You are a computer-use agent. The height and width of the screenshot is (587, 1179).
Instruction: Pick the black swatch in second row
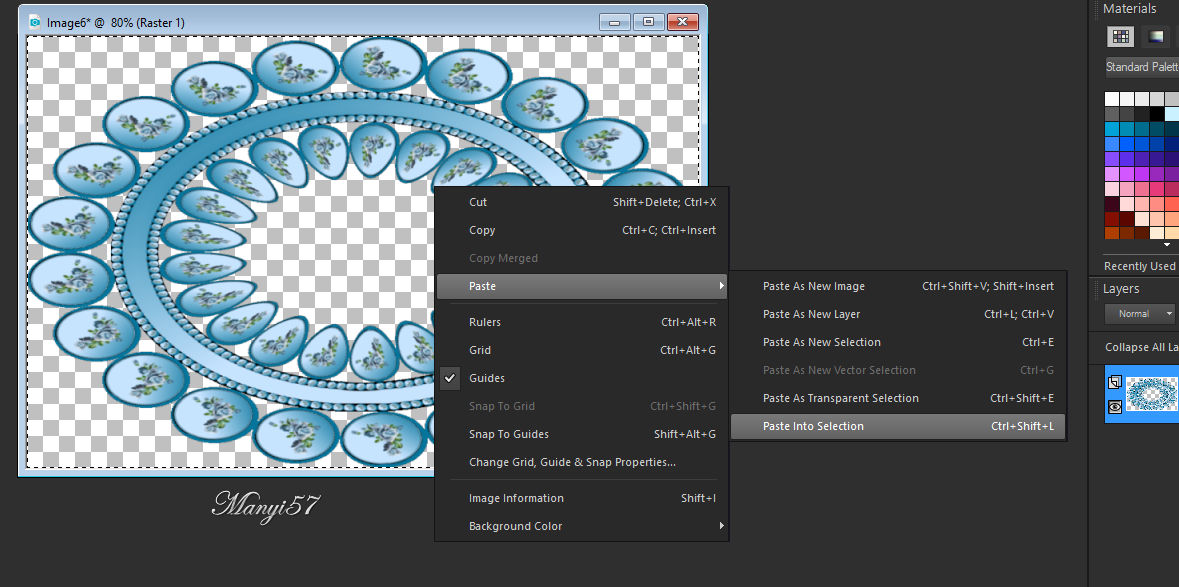click(x=1156, y=114)
